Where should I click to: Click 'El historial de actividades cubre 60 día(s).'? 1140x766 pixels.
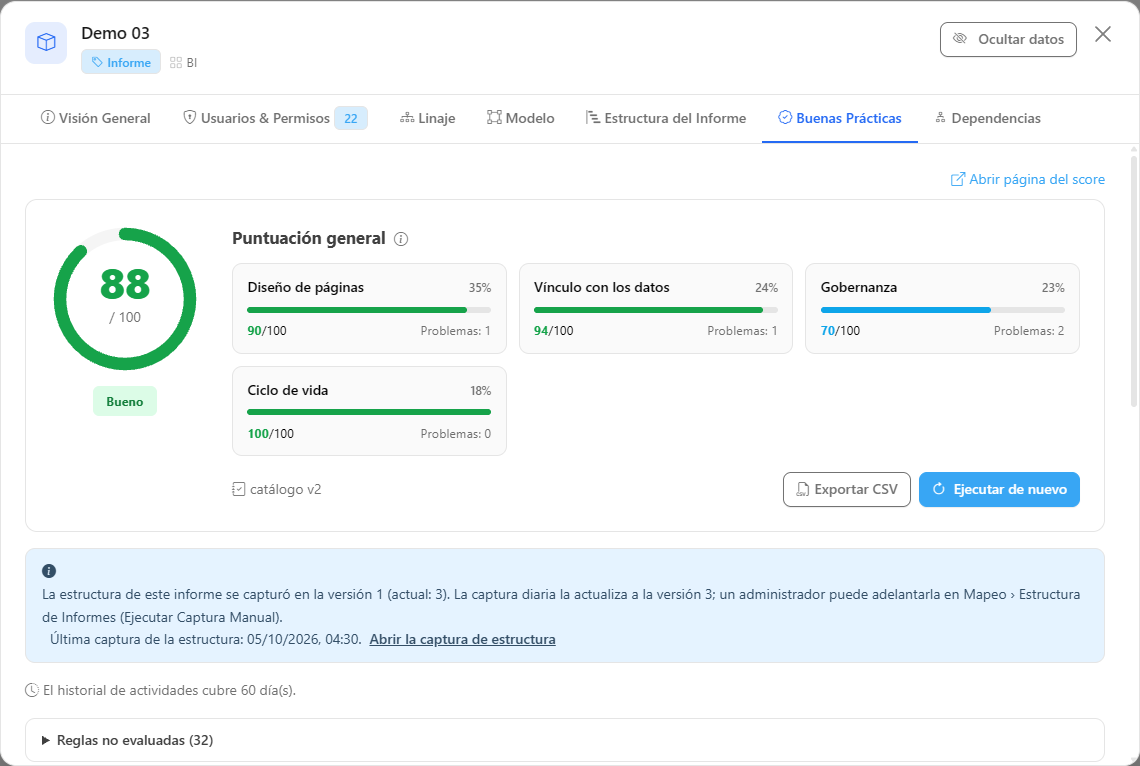click(169, 690)
